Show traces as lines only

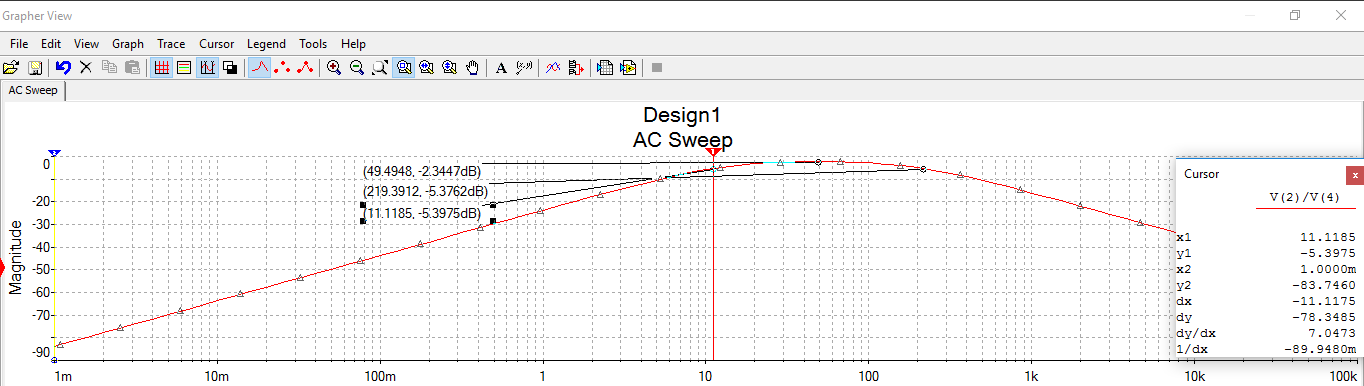(259, 68)
